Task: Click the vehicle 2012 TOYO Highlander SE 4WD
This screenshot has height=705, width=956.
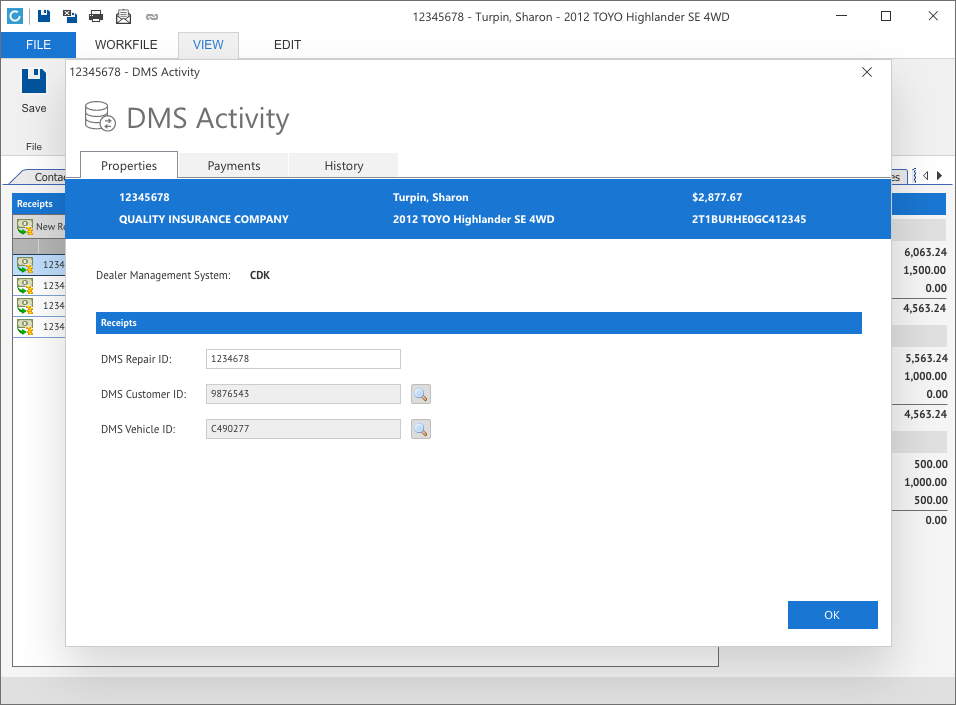Action: click(x=474, y=219)
